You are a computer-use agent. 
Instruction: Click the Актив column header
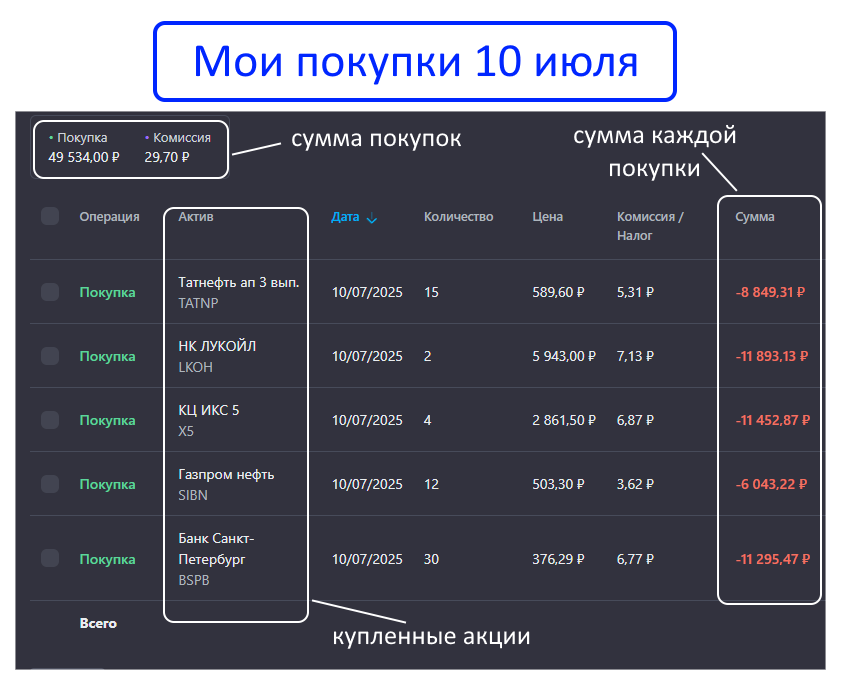[196, 217]
